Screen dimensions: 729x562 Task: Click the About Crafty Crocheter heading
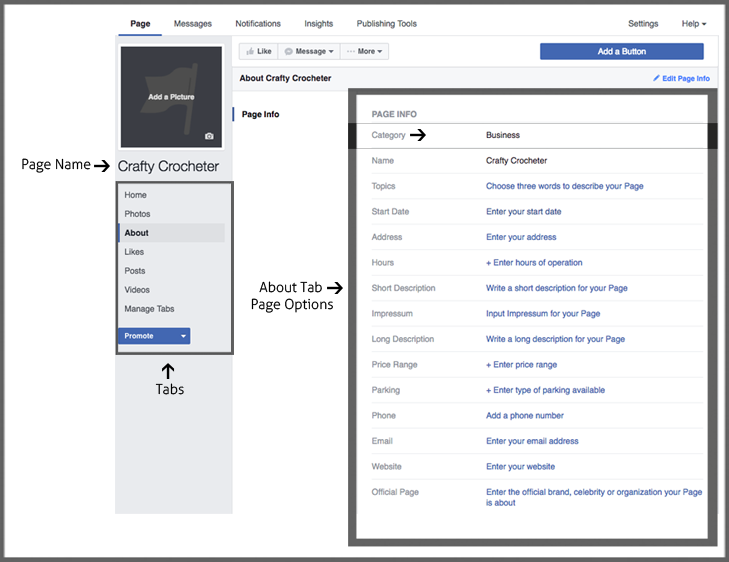coord(285,78)
